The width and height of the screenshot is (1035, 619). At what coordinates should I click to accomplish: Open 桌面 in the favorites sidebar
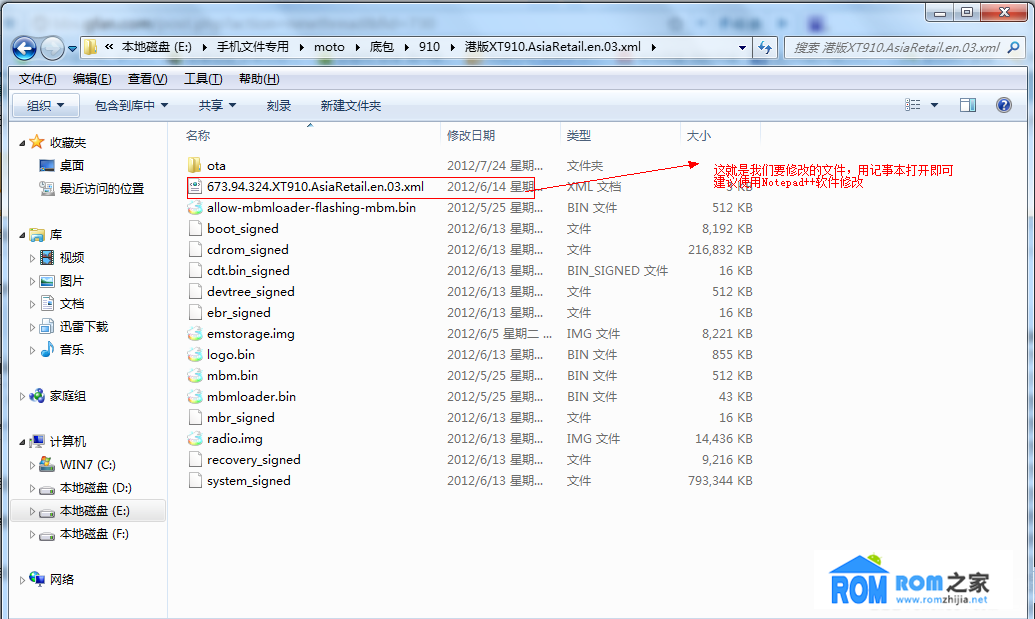[x=71, y=165]
